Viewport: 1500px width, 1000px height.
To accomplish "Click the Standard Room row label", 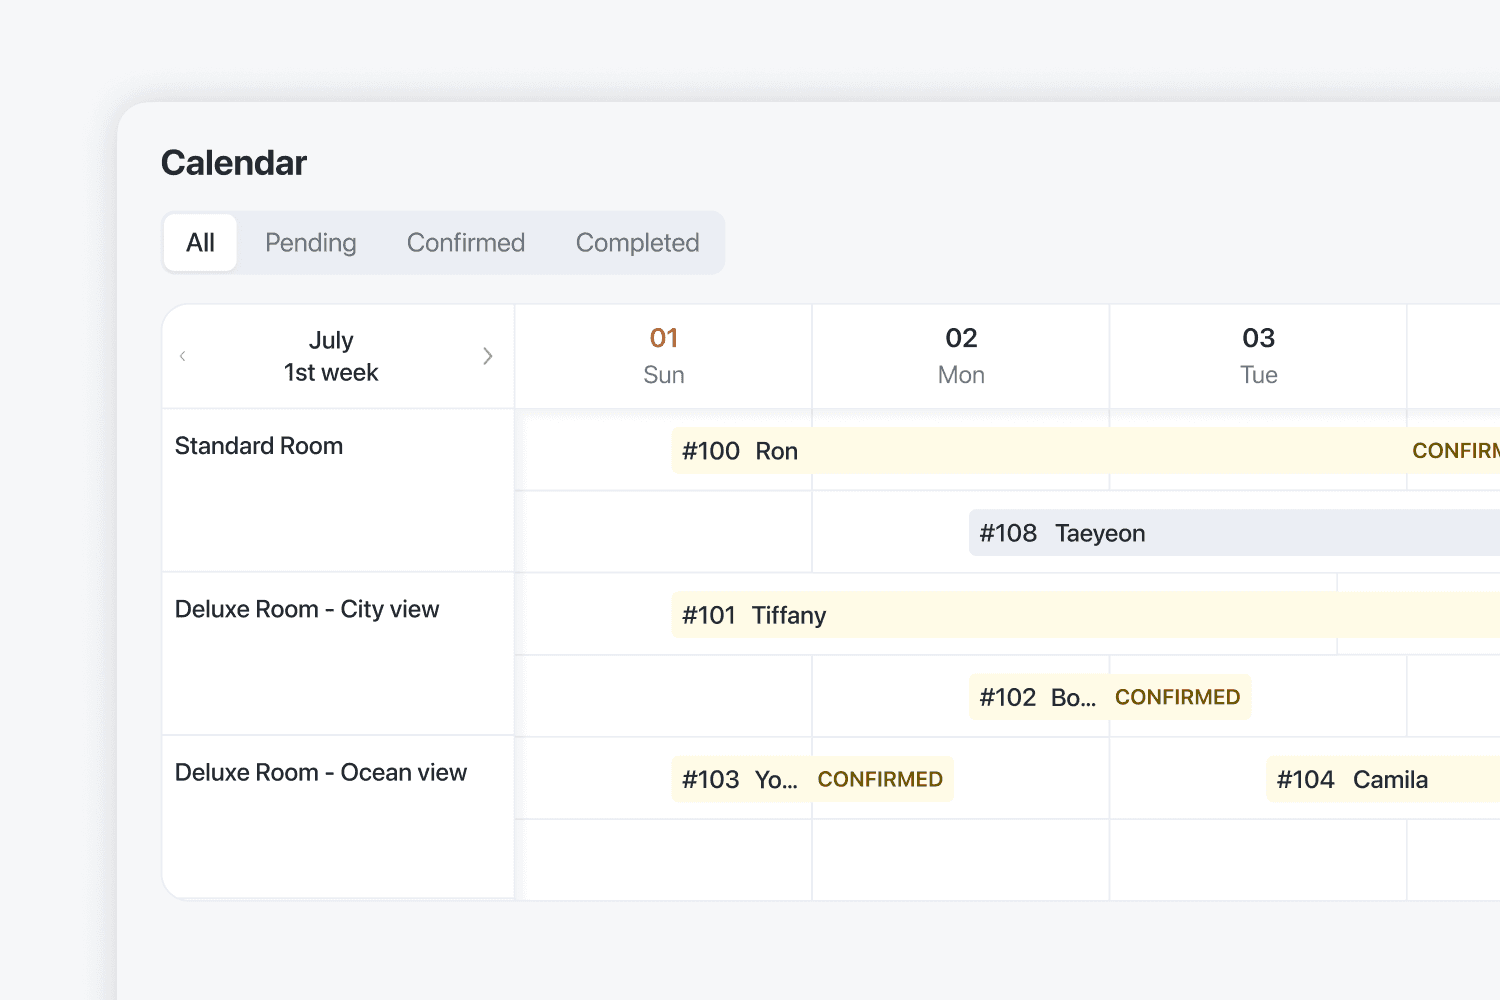I will click(259, 446).
